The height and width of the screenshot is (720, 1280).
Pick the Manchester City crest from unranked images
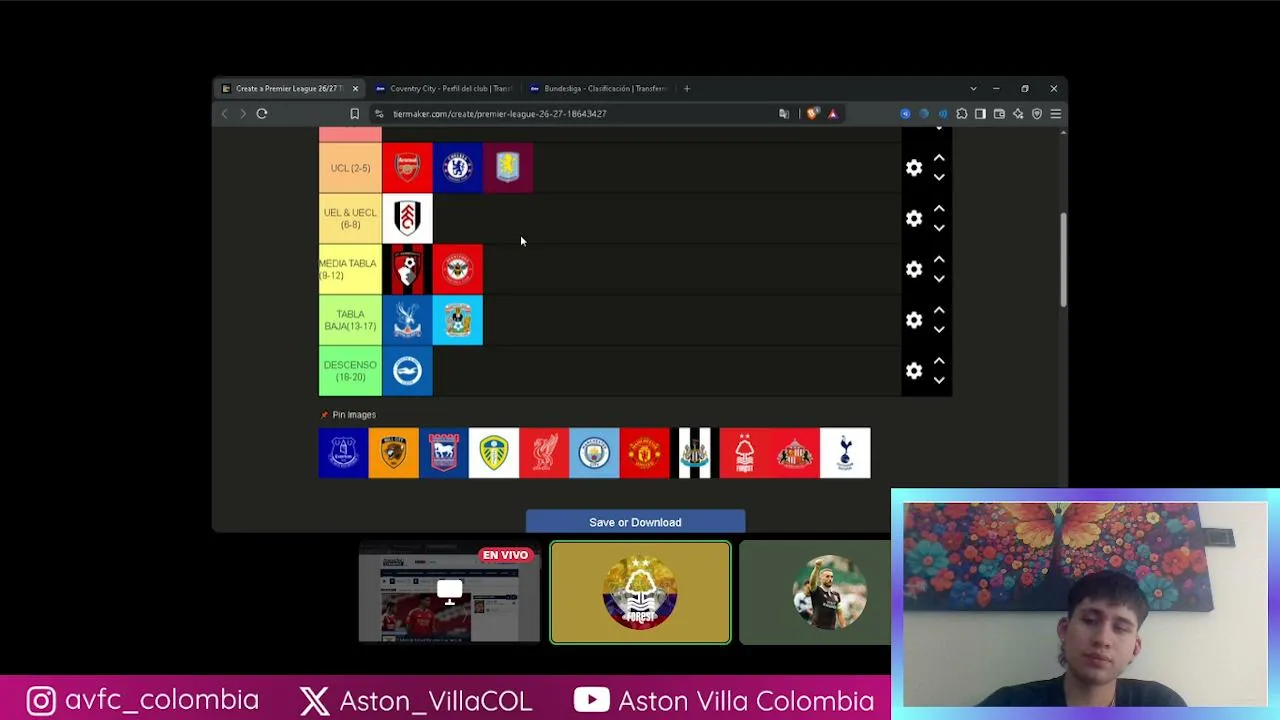pos(594,453)
